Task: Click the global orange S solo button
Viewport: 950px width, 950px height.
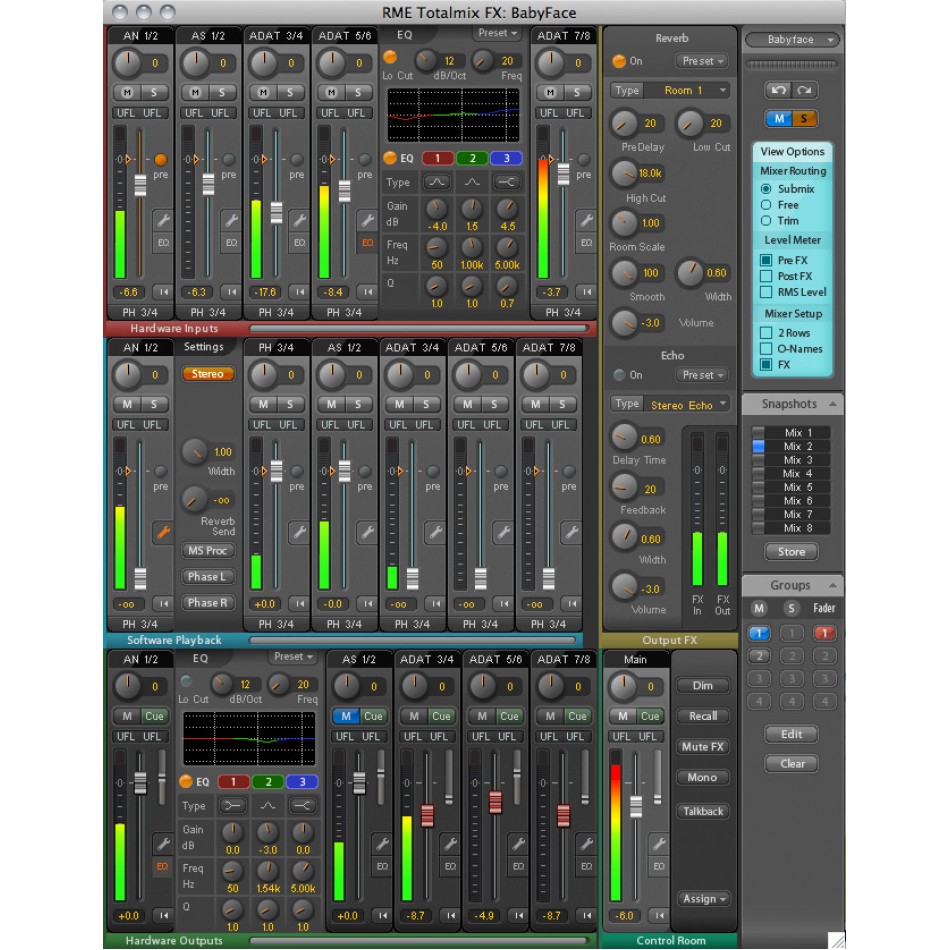Action: pos(804,119)
